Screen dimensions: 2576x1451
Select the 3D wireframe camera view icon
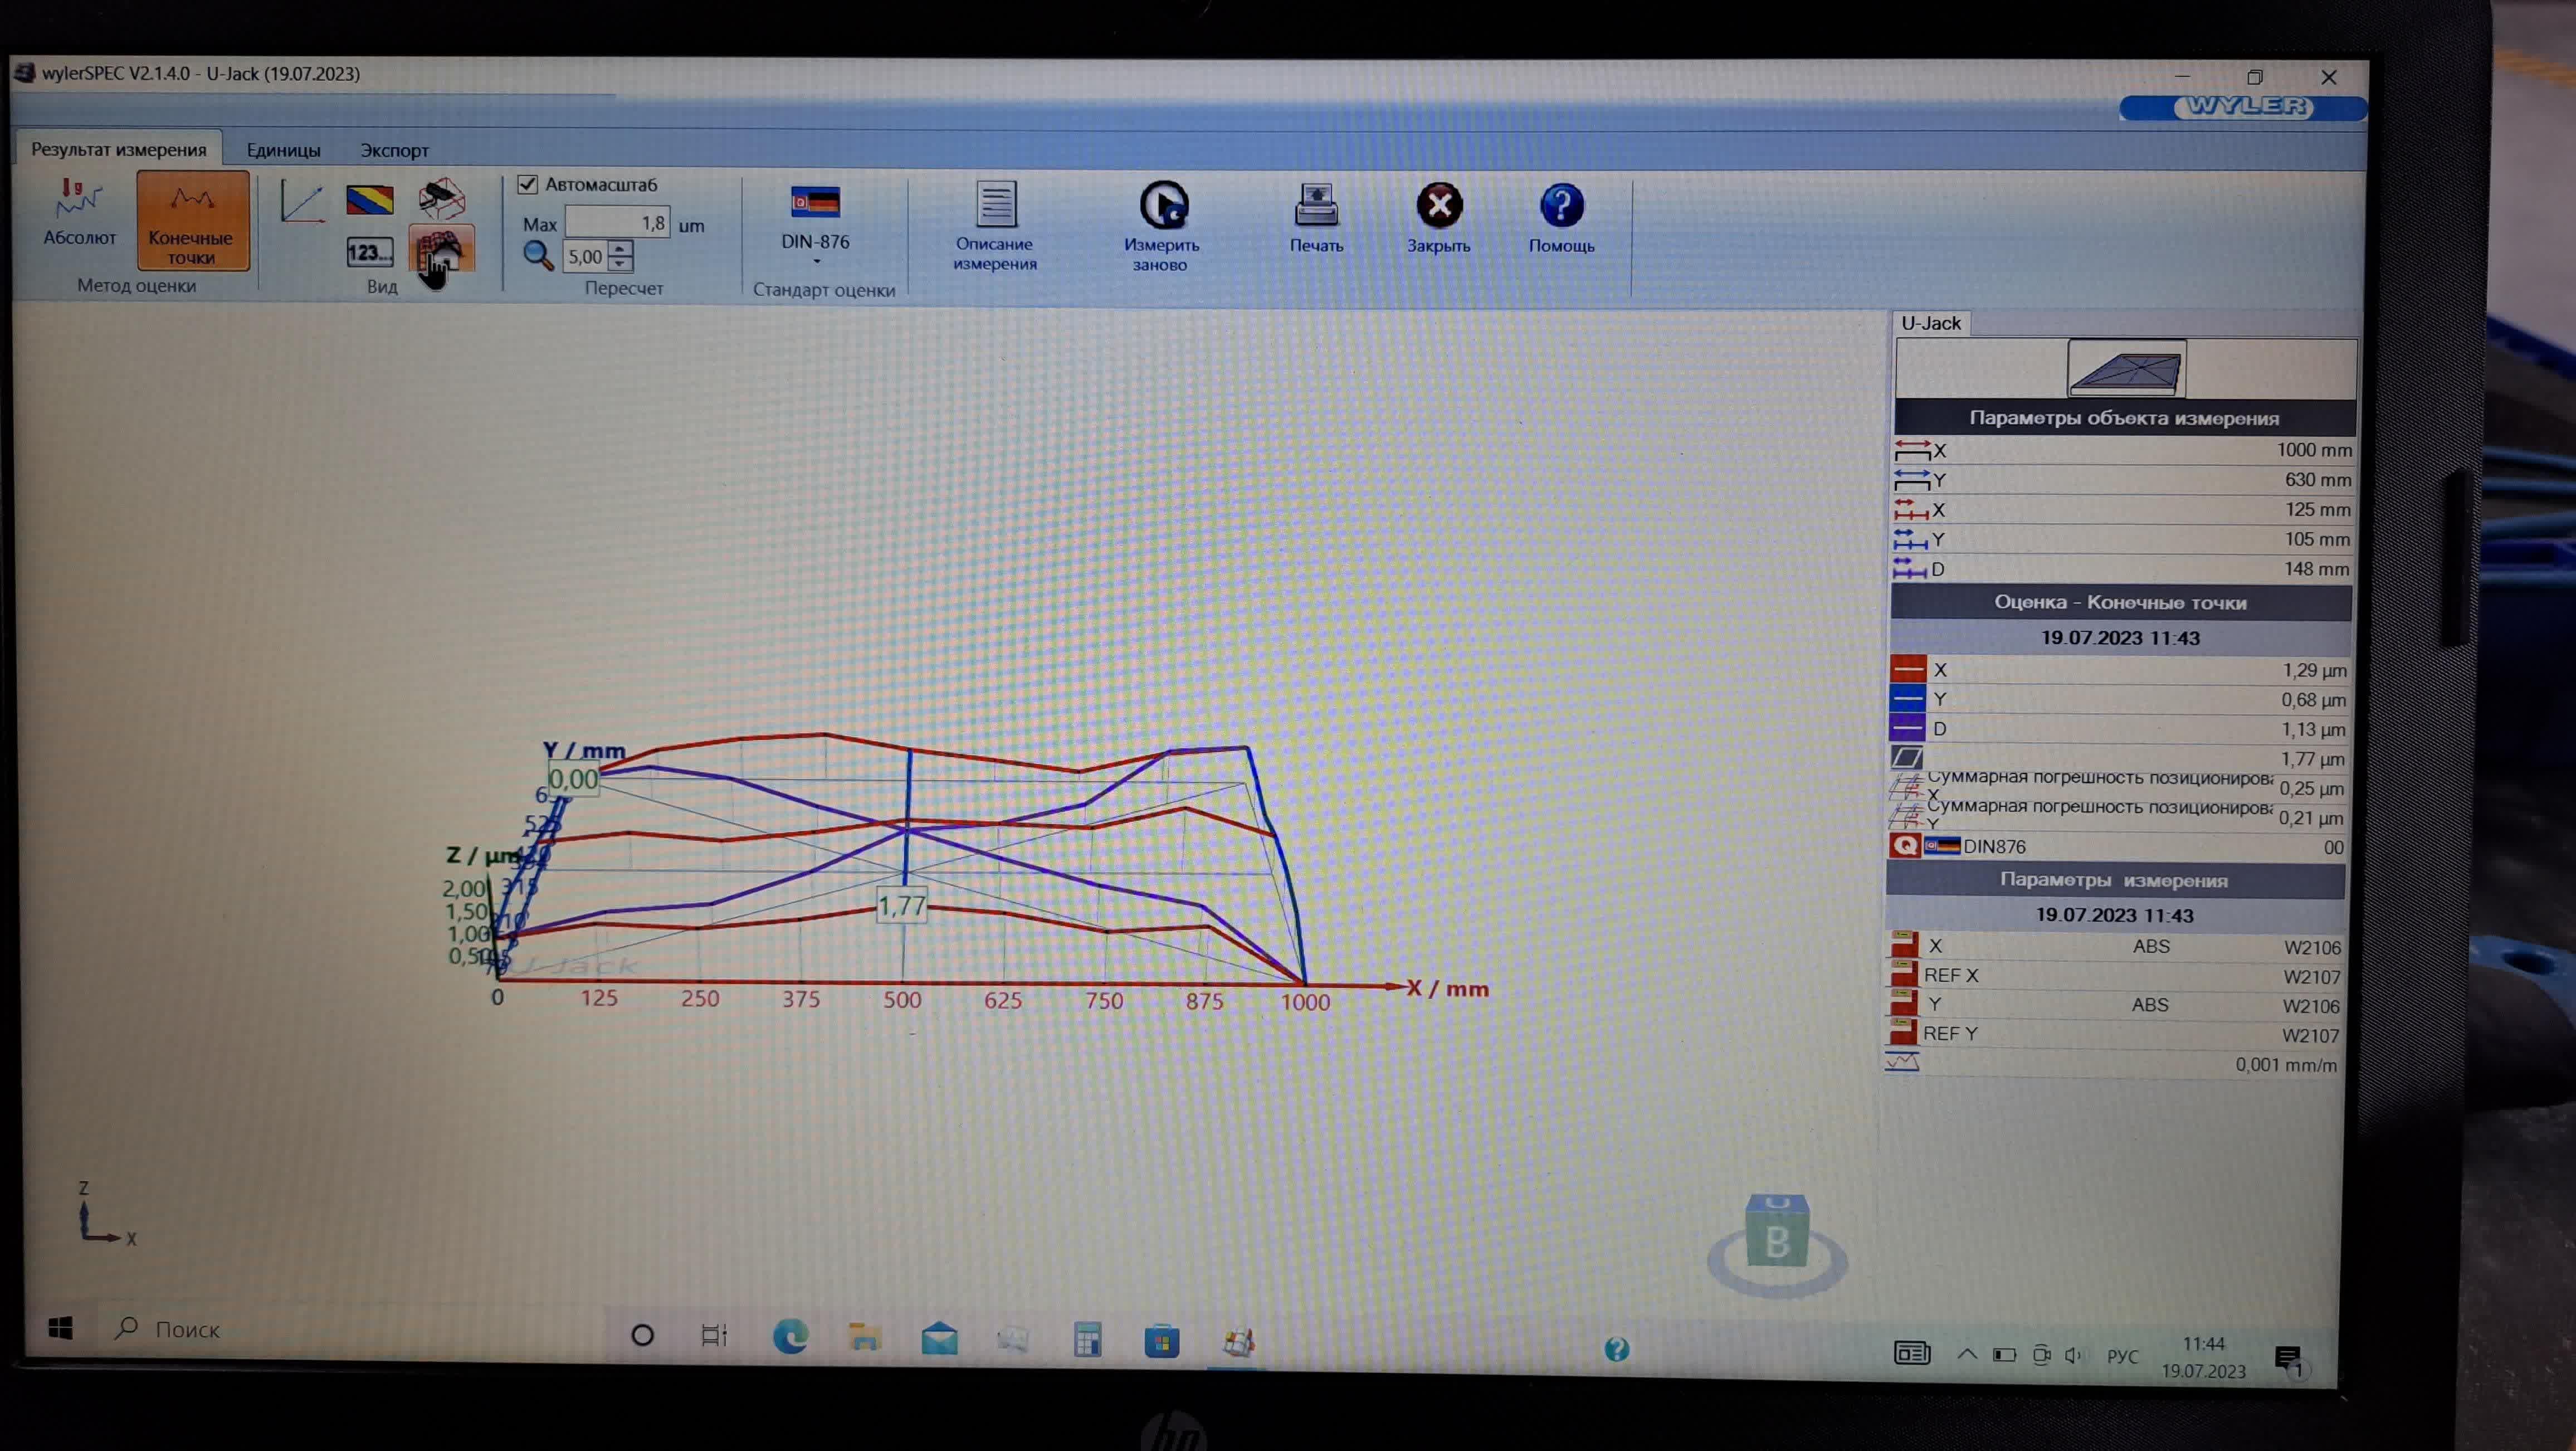pyautogui.click(x=441, y=199)
